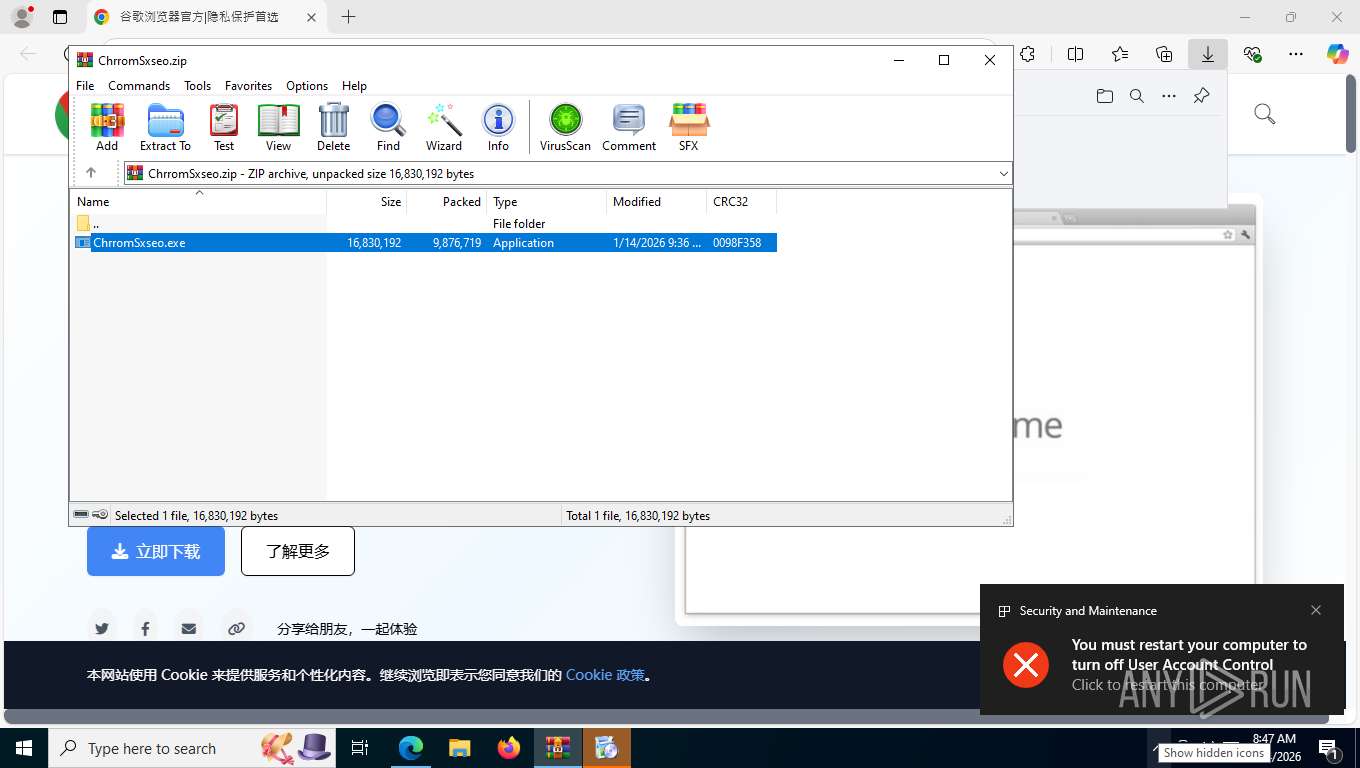
Task: Click the webpage search magnifier icon
Action: 1264,114
